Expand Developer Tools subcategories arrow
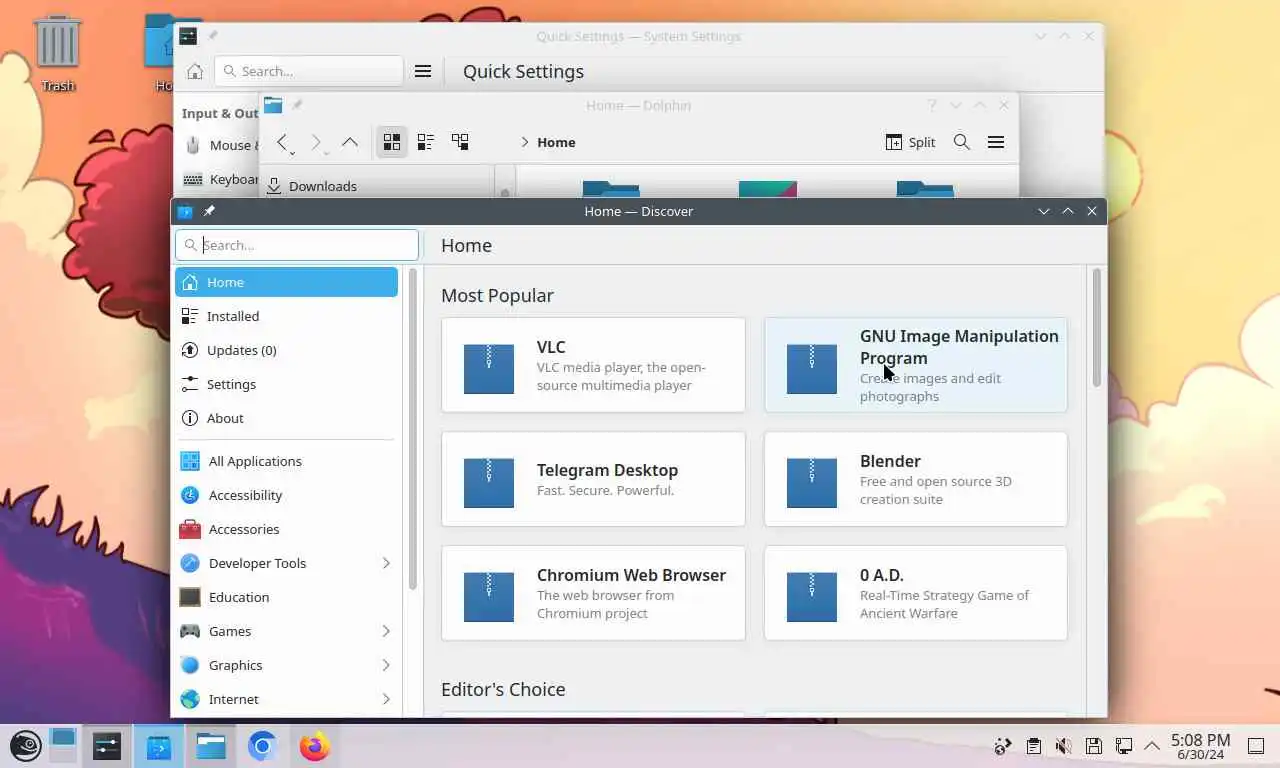The width and height of the screenshot is (1280, 768). [386, 563]
